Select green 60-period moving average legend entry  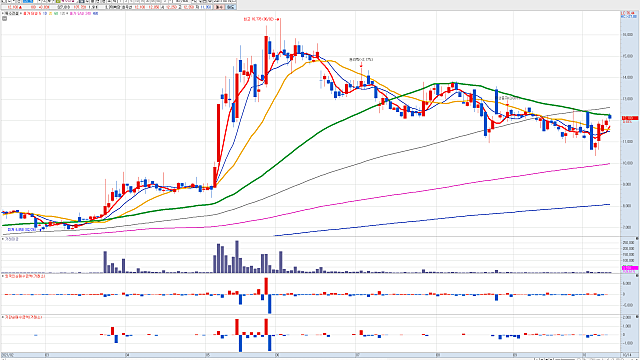pos(56,13)
